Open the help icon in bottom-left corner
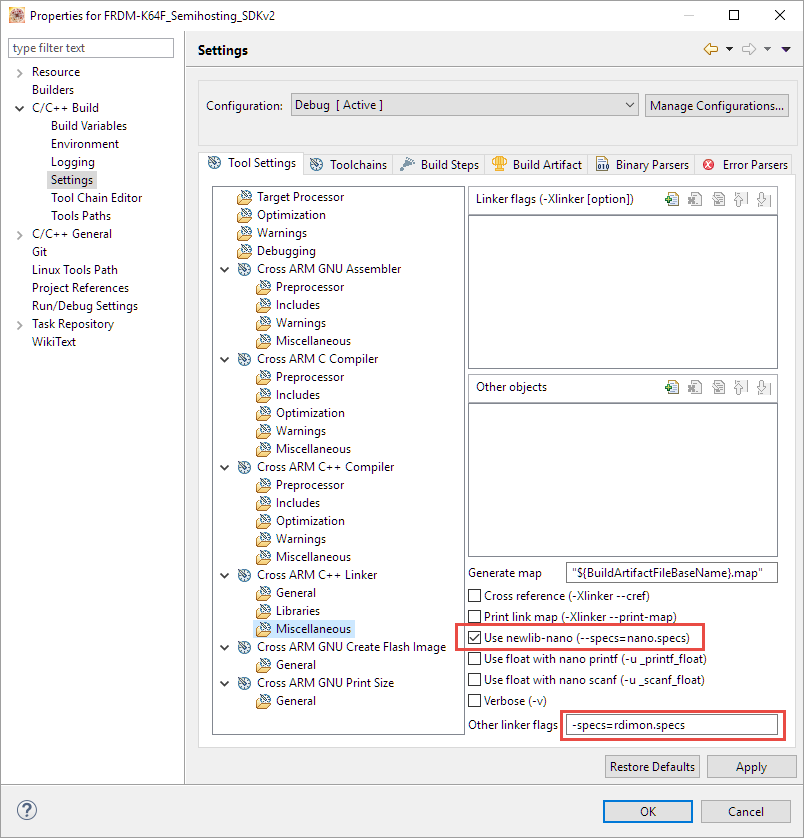Viewport: 804px width, 838px height. pyautogui.click(x=26, y=811)
